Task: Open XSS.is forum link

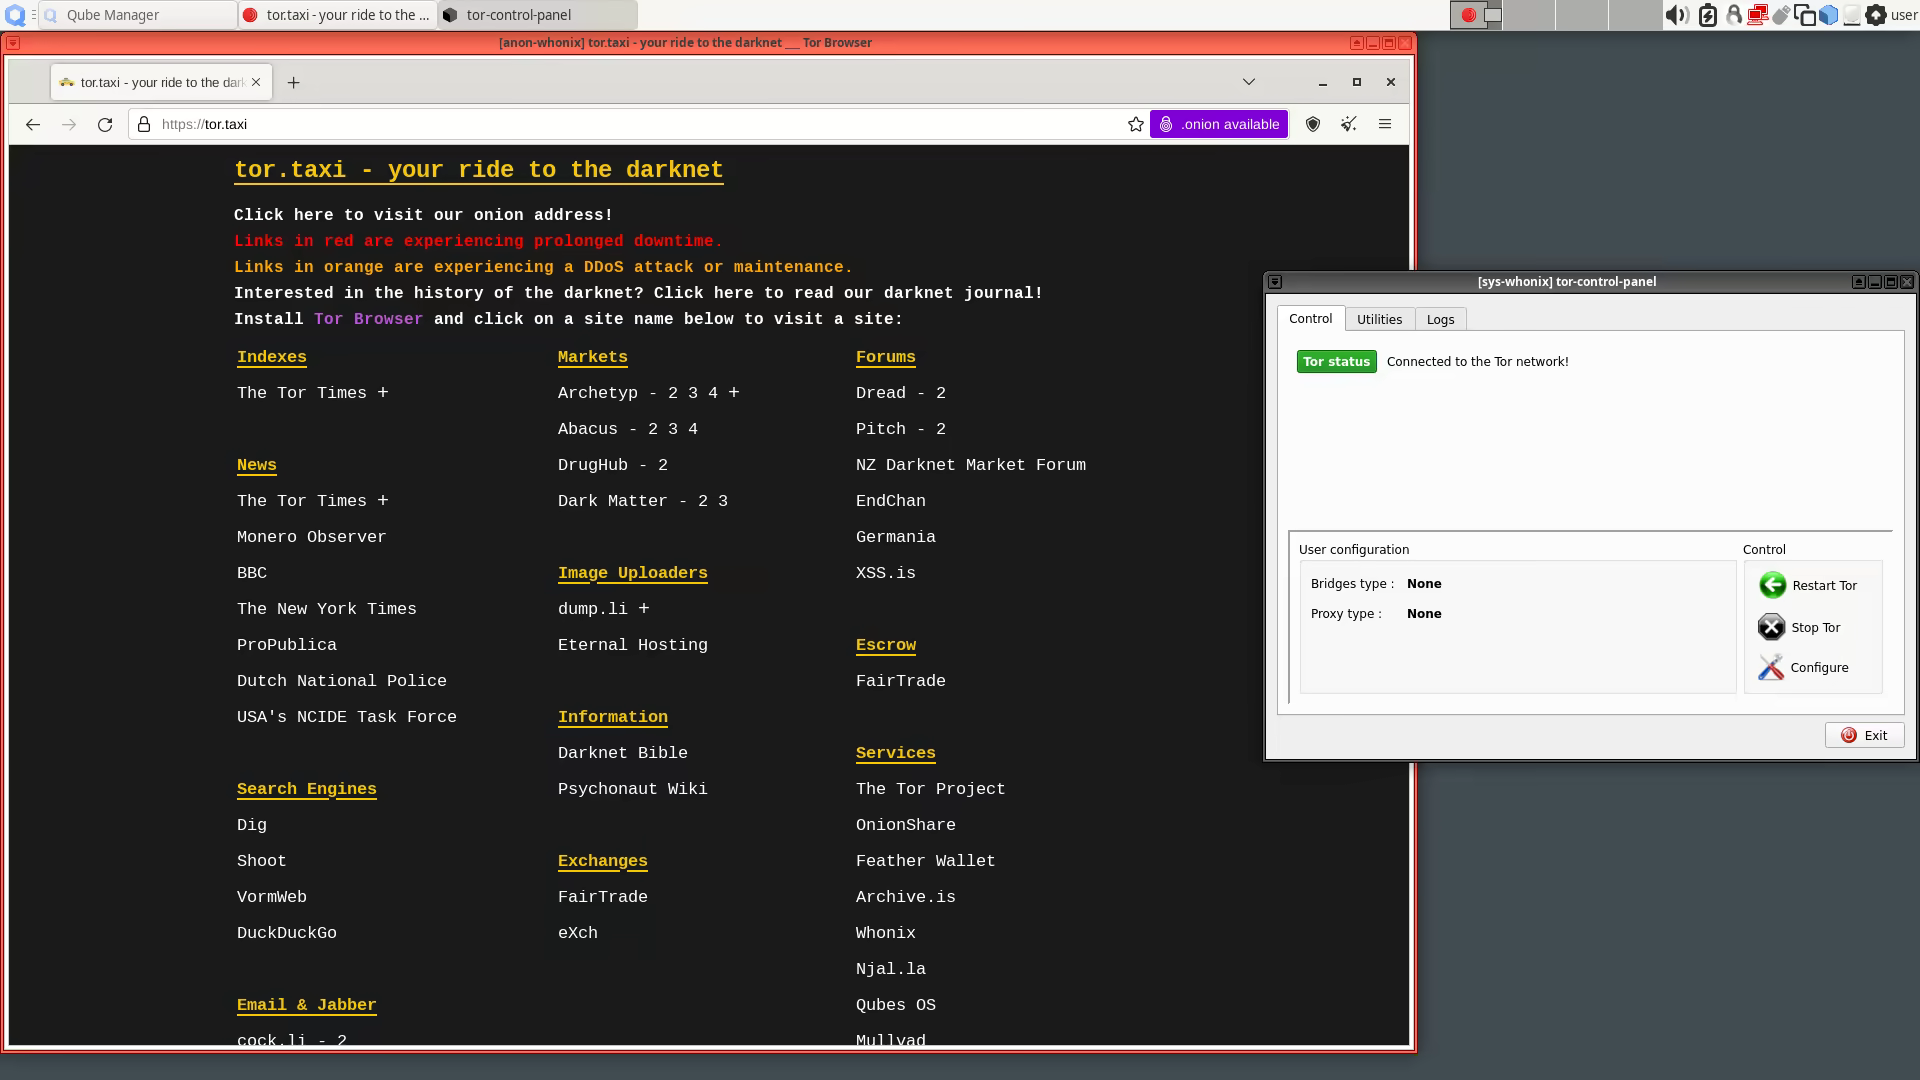Action: pos(885,573)
